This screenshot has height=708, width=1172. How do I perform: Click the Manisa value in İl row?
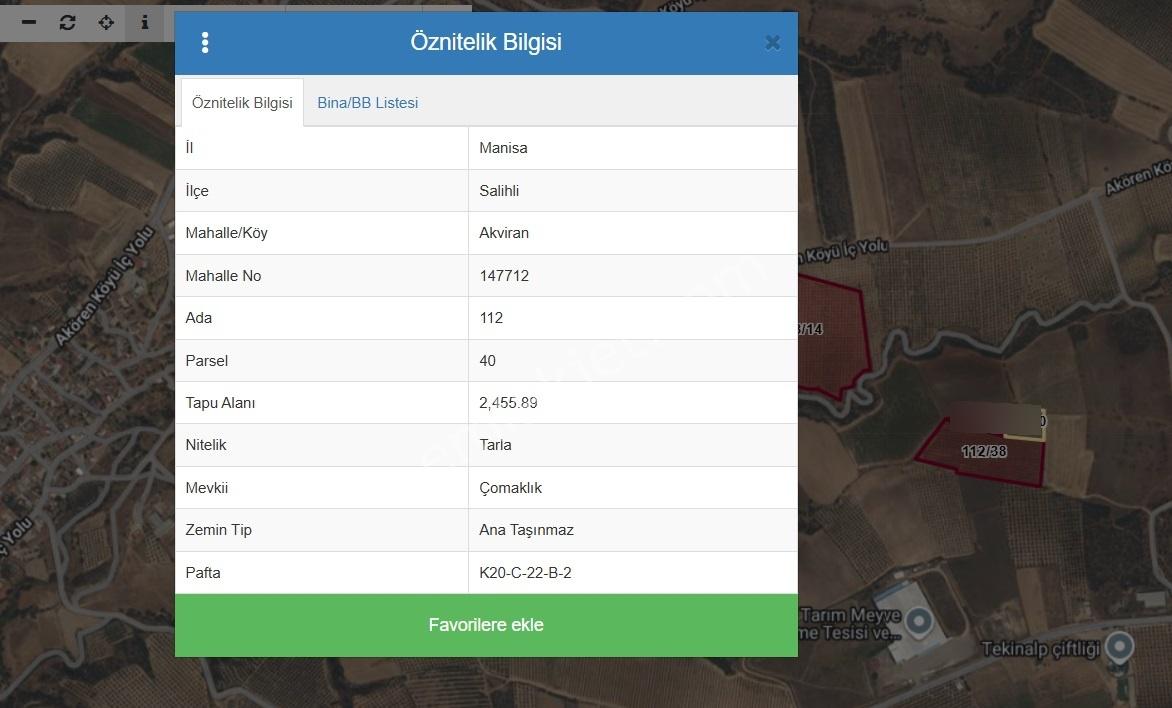pyautogui.click(x=503, y=148)
